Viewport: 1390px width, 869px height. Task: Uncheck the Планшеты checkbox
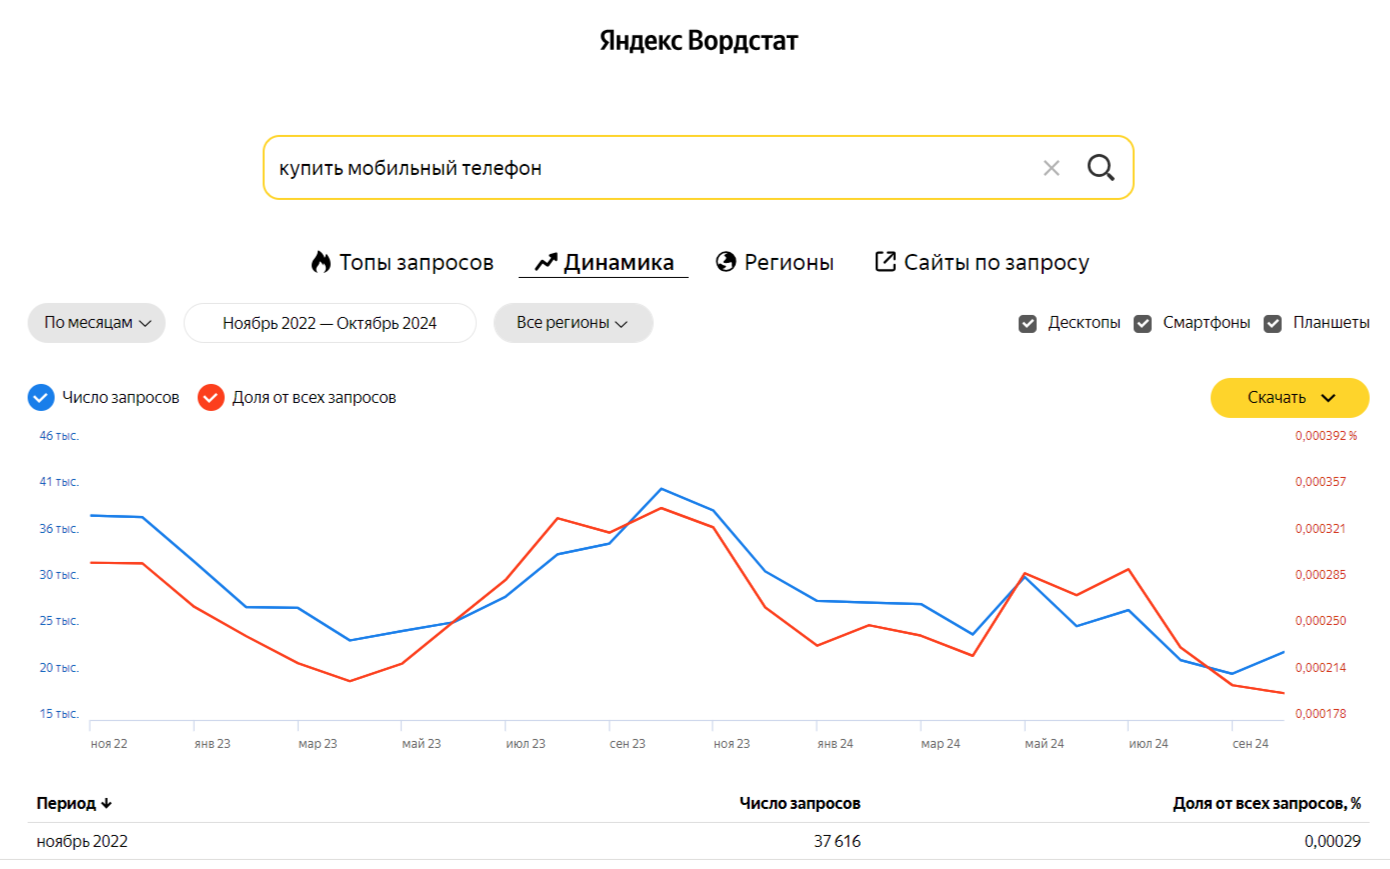click(x=1273, y=323)
